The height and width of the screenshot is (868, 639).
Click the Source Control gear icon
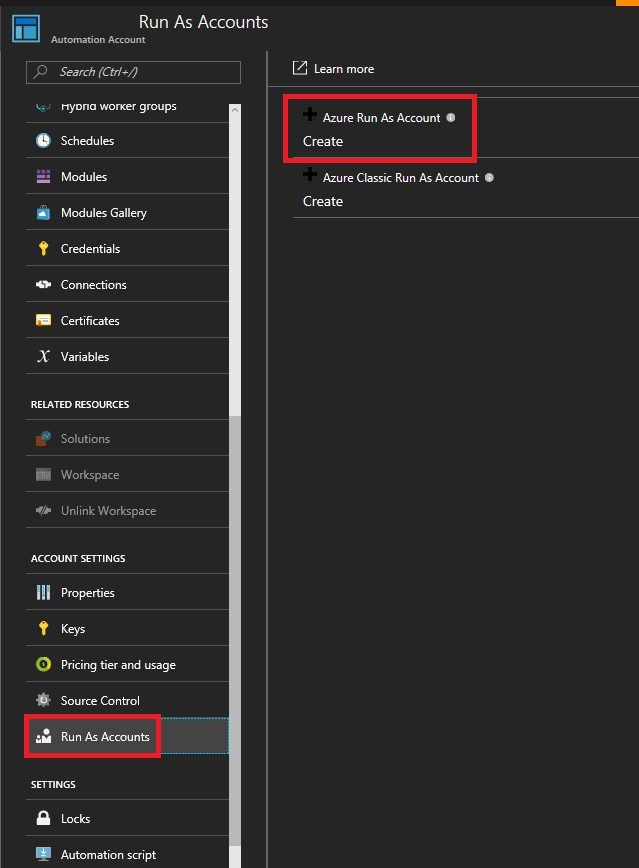pos(43,700)
